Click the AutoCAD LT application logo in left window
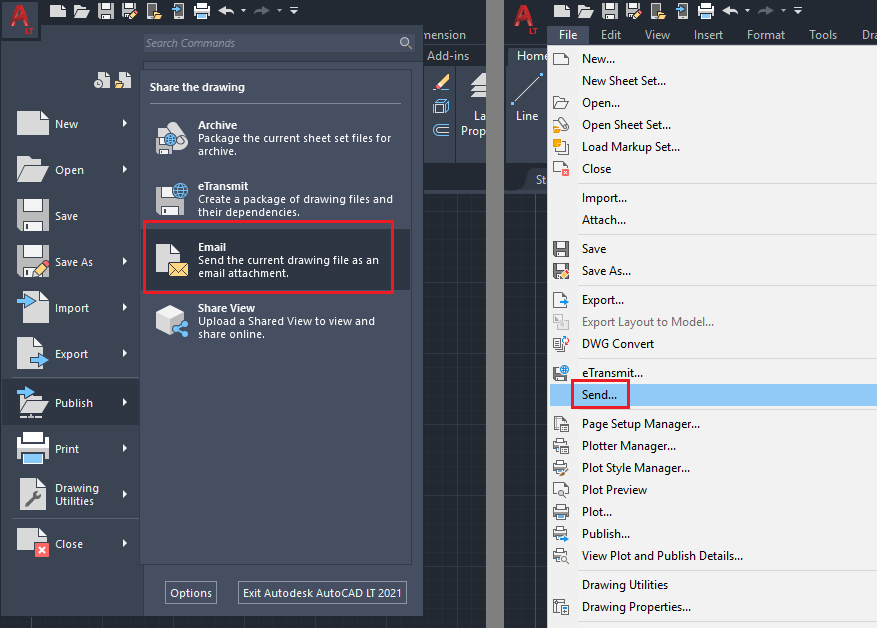This screenshot has height=628, width=877. coord(20,18)
